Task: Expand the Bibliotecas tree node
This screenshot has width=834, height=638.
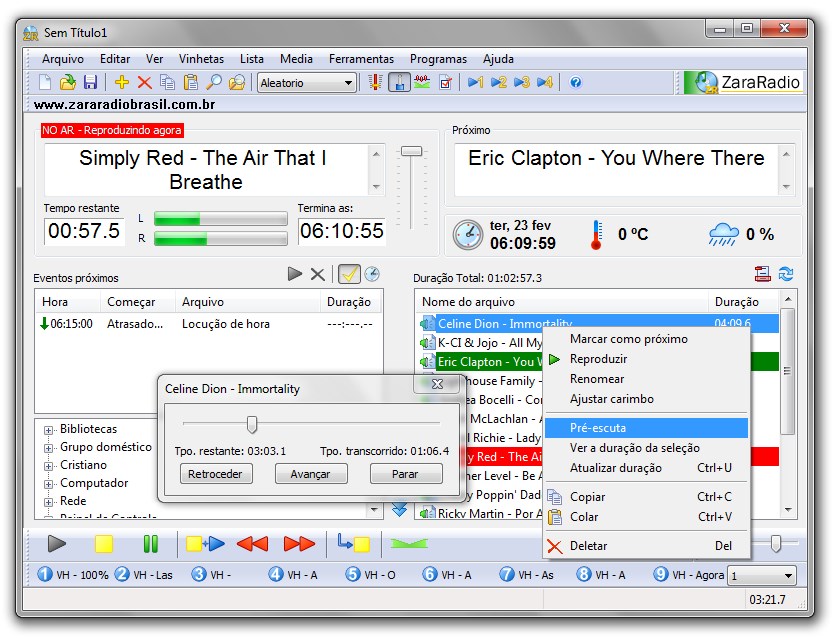Action: 48,430
